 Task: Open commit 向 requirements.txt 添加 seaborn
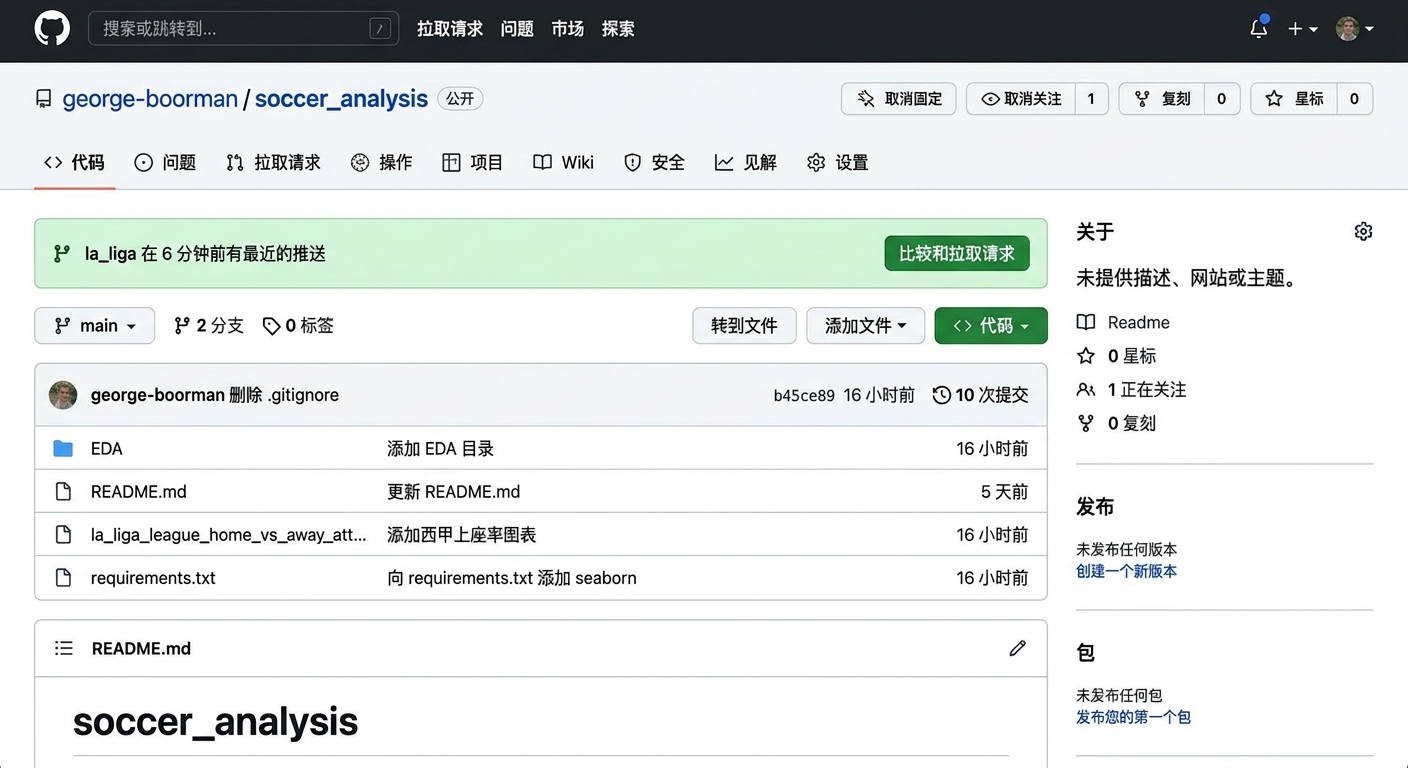[x=512, y=578]
